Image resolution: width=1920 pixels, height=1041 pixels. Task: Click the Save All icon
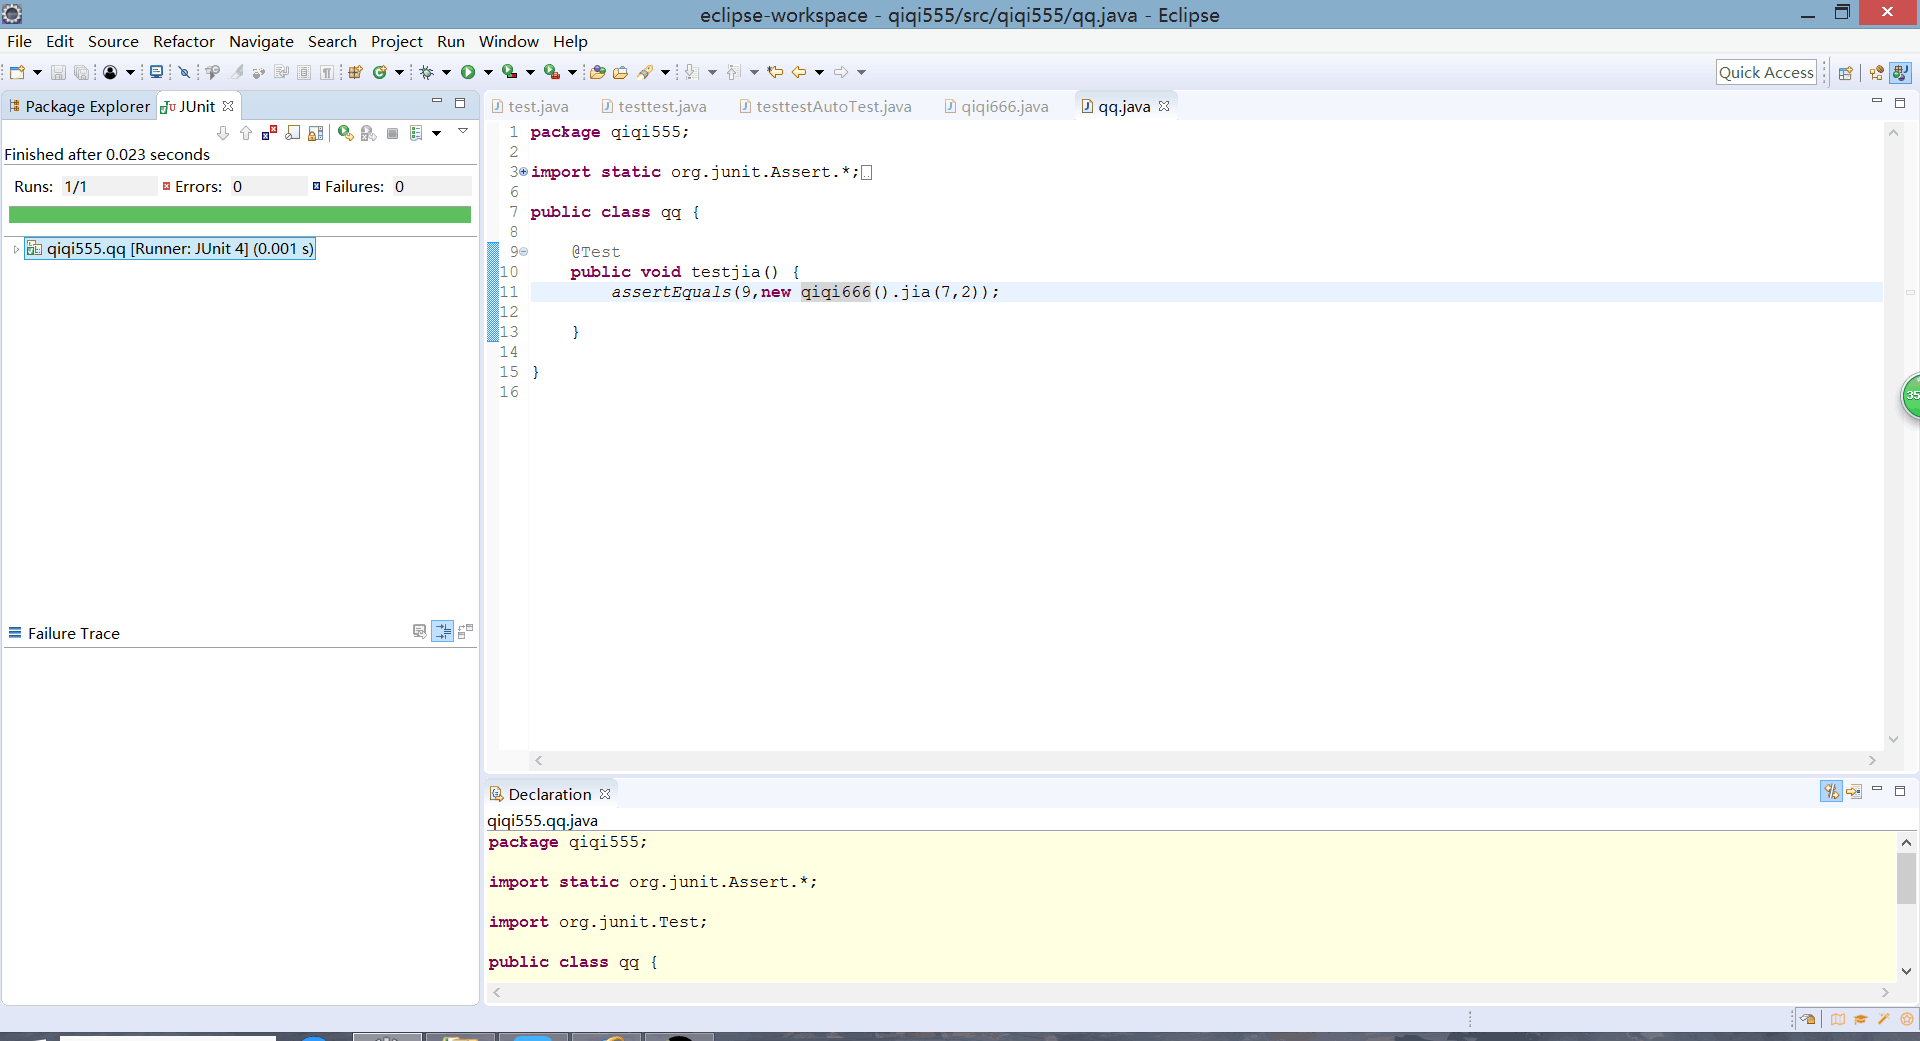[x=81, y=72]
